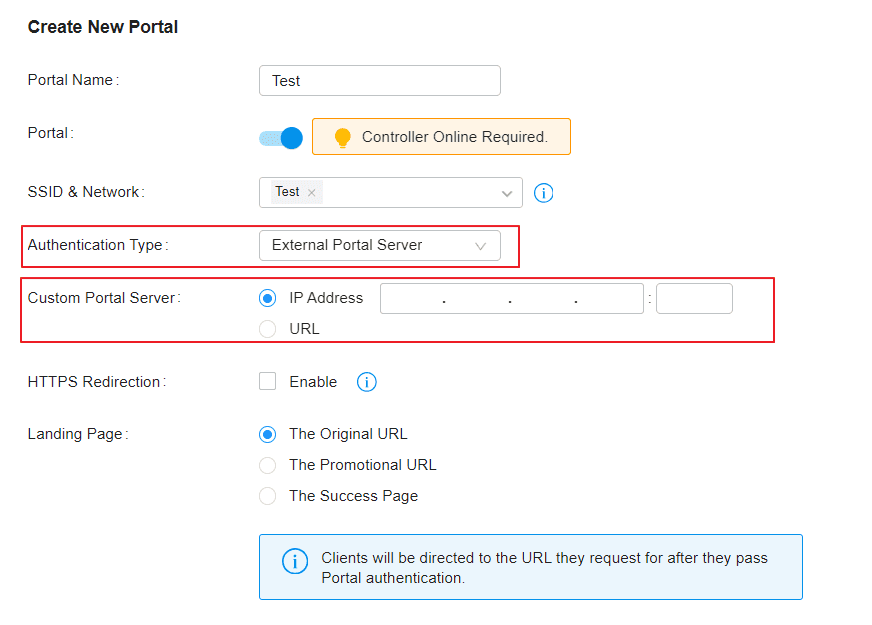Enable the HTTPS Redirection checkbox
This screenshot has width=872, height=625.
[267, 381]
